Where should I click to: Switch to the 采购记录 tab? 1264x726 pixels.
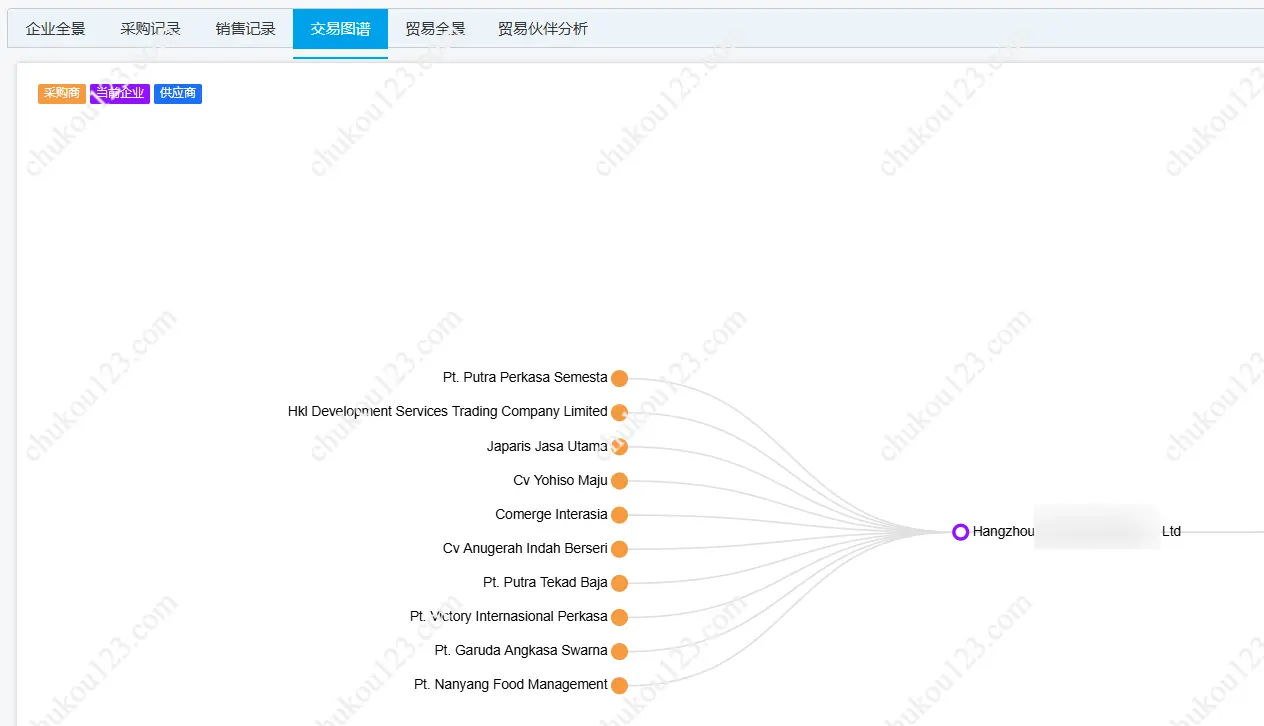(150, 29)
